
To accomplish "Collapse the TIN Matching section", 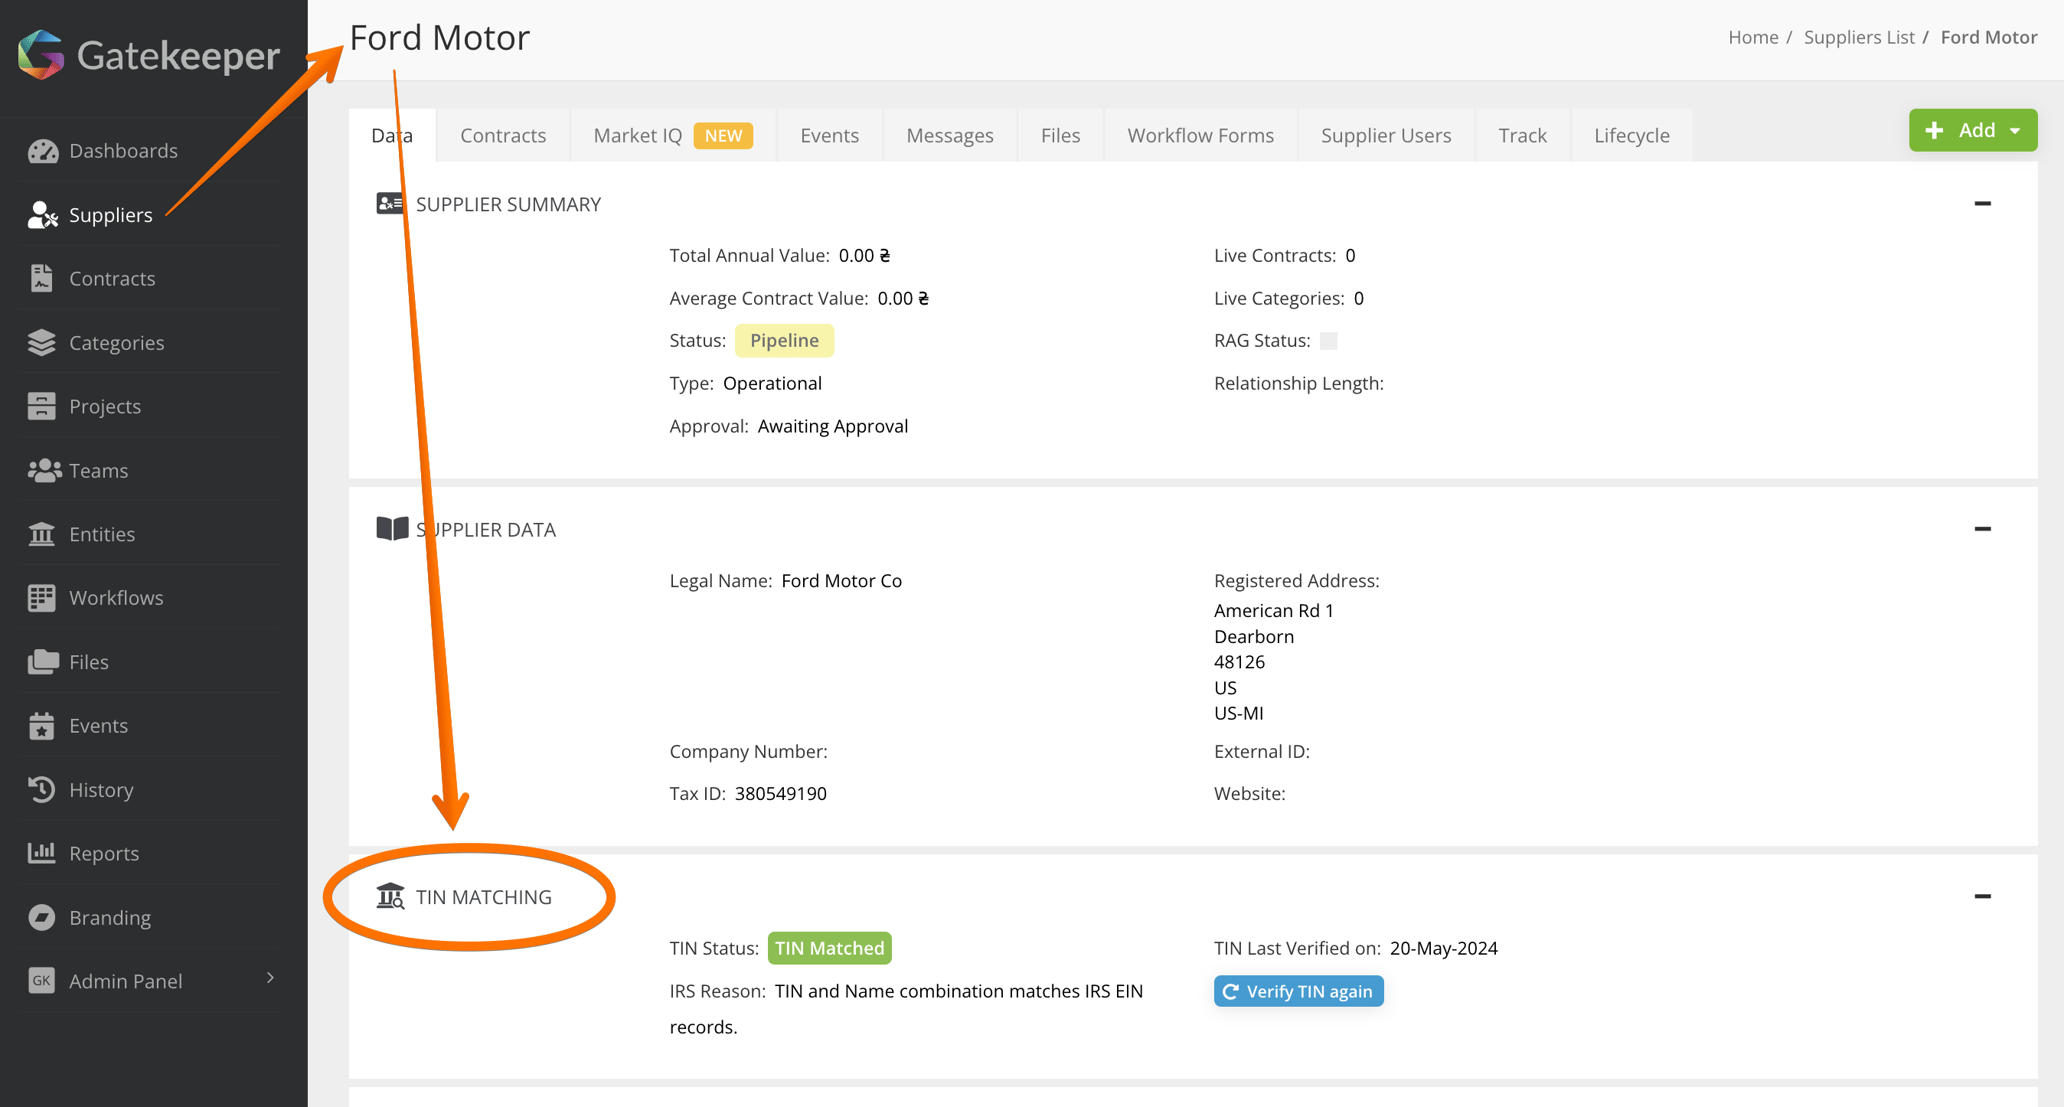I will pyautogui.click(x=1982, y=897).
